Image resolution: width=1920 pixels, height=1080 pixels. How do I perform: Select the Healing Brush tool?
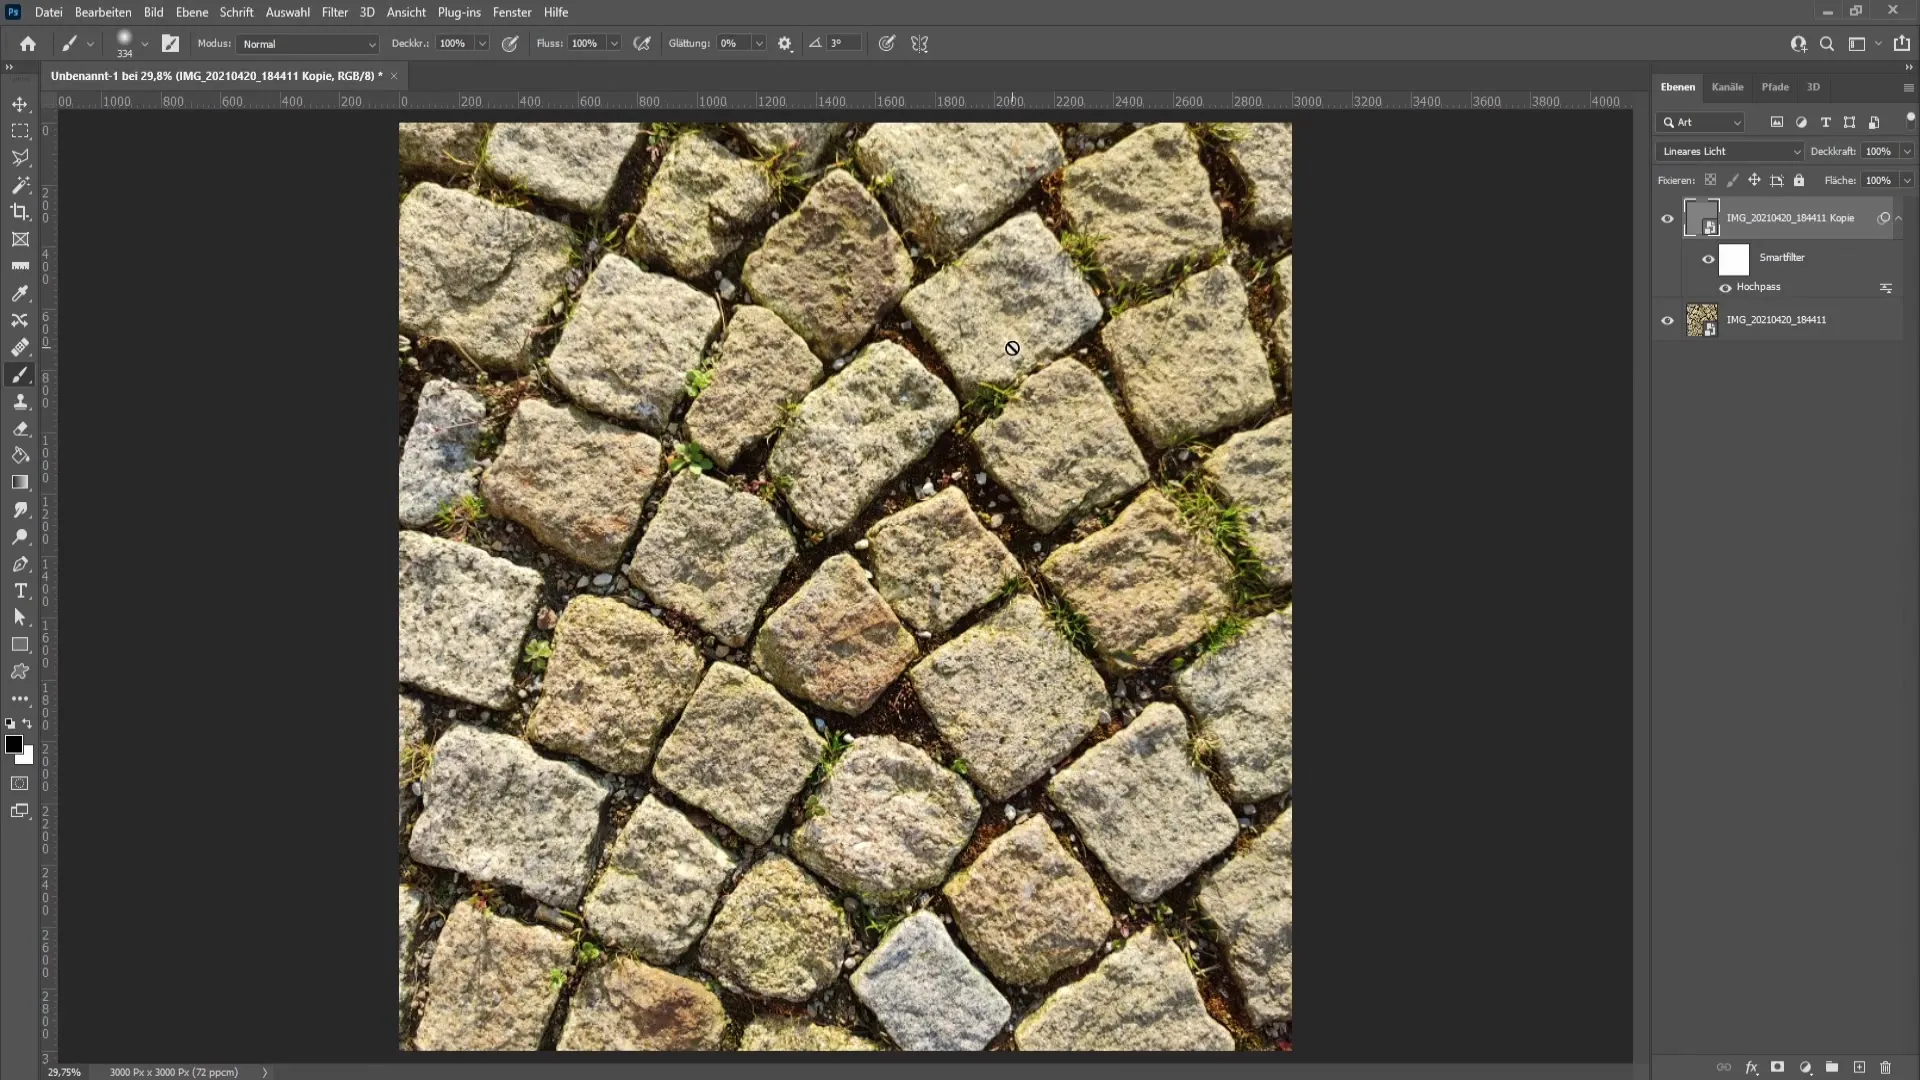pos(20,347)
